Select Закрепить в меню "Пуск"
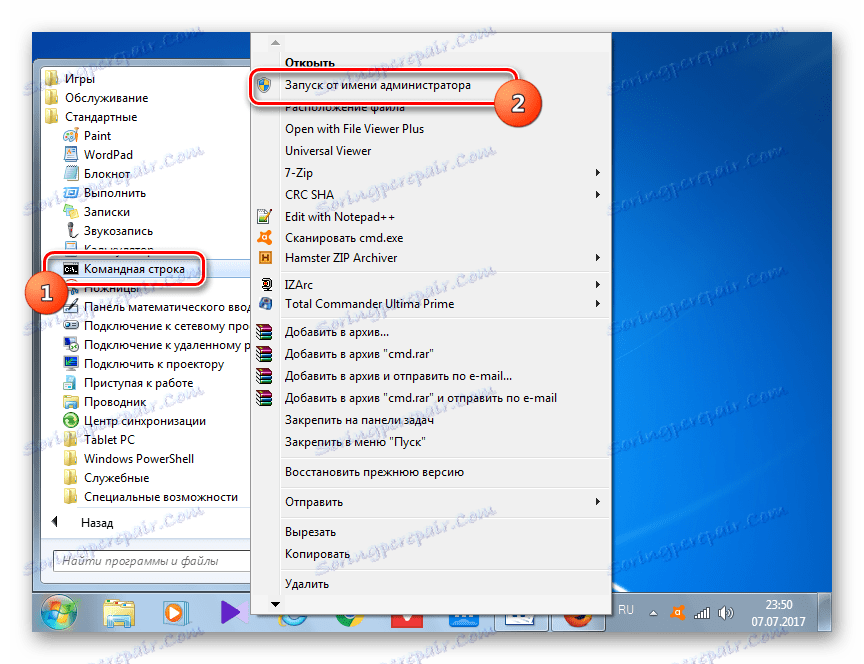 click(355, 442)
